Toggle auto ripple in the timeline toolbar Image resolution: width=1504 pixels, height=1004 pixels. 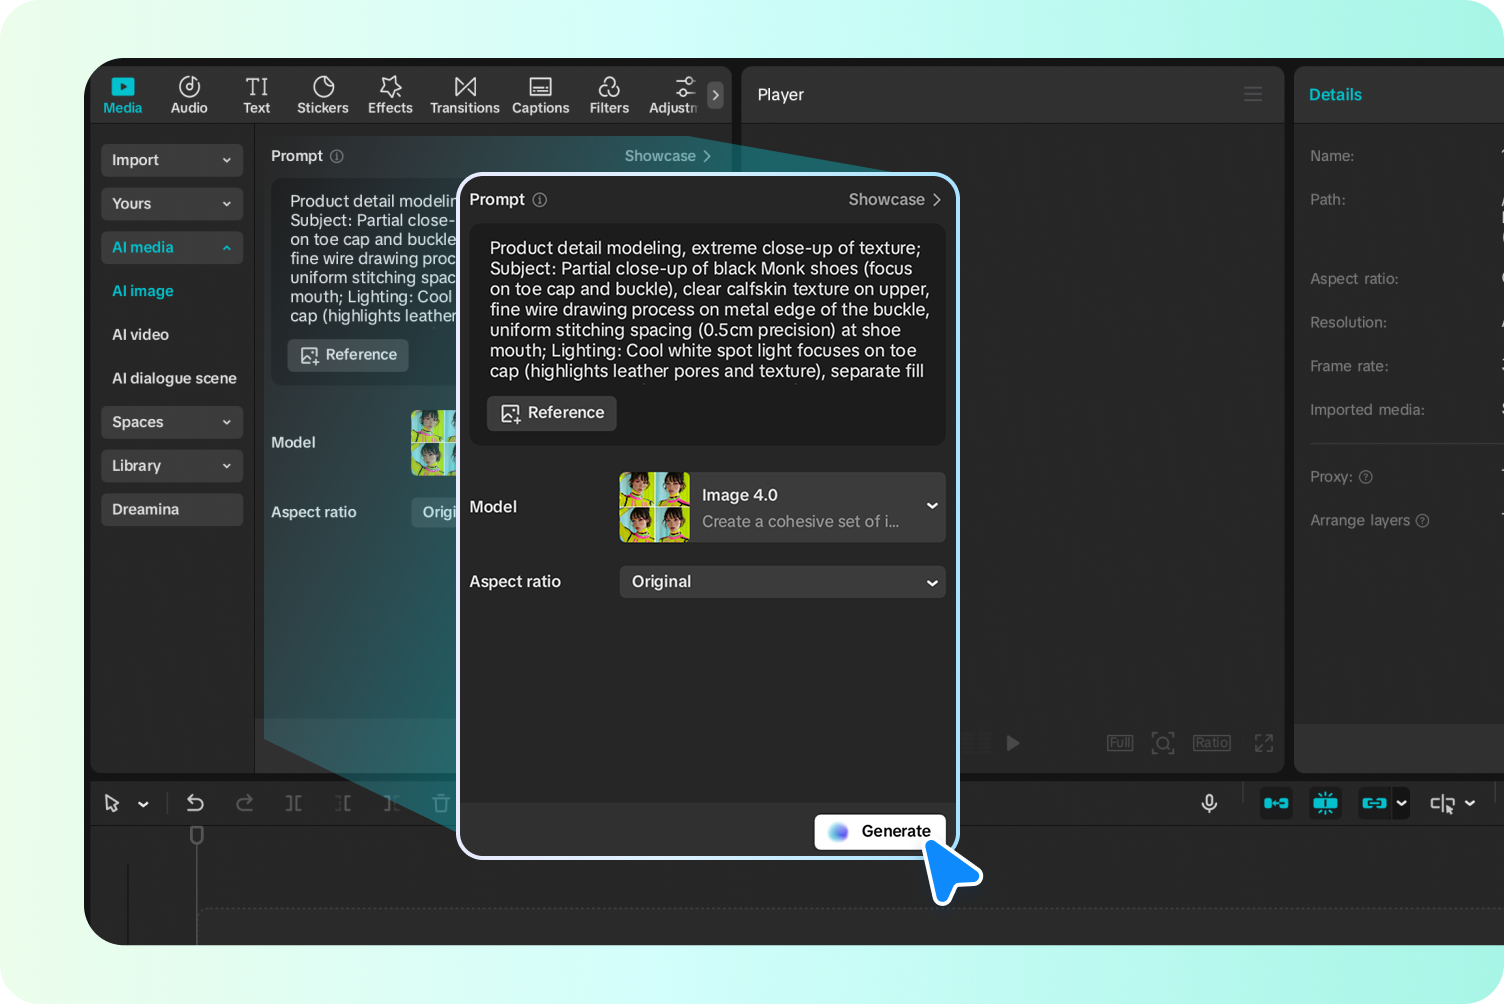(1276, 803)
